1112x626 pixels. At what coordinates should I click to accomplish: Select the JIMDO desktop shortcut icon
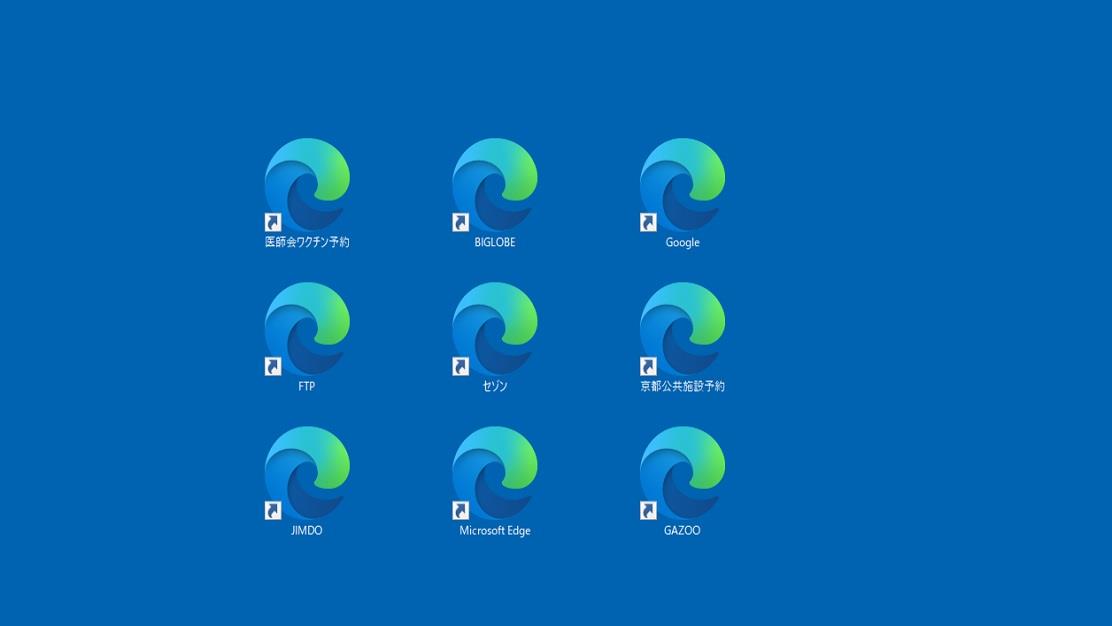coord(307,473)
